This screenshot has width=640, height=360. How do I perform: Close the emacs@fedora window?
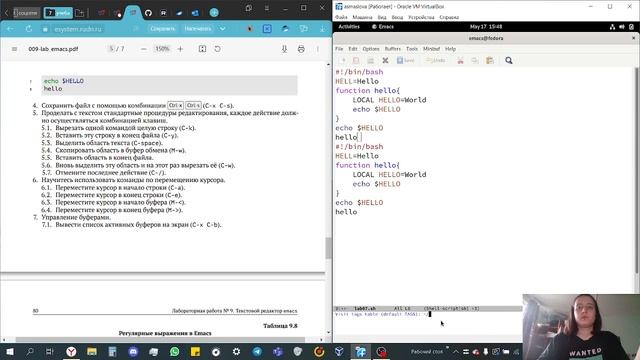(633, 38)
